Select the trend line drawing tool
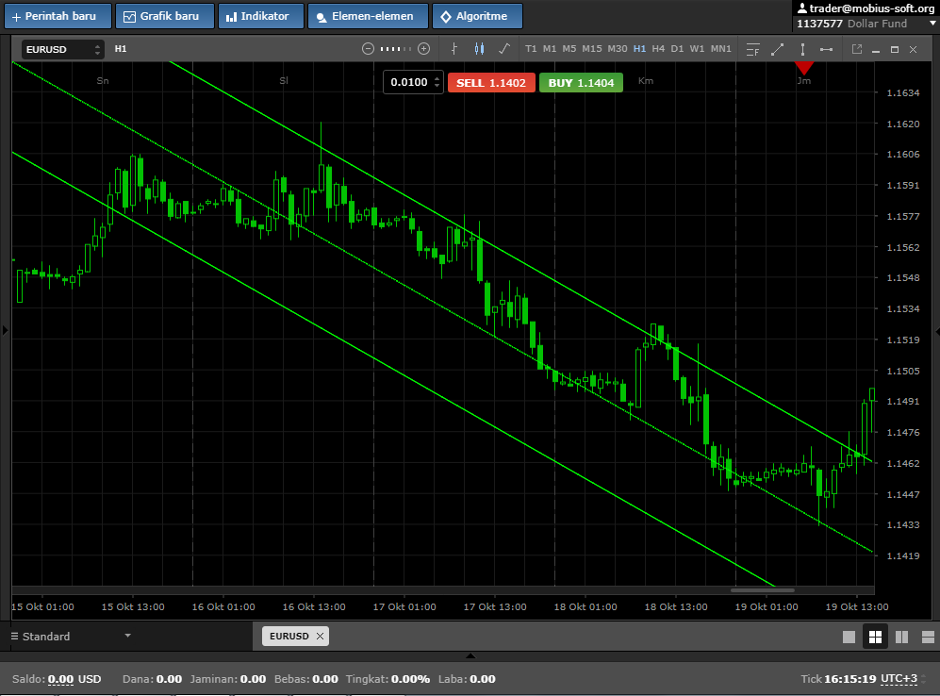This screenshot has height=696, width=940. click(x=778, y=50)
